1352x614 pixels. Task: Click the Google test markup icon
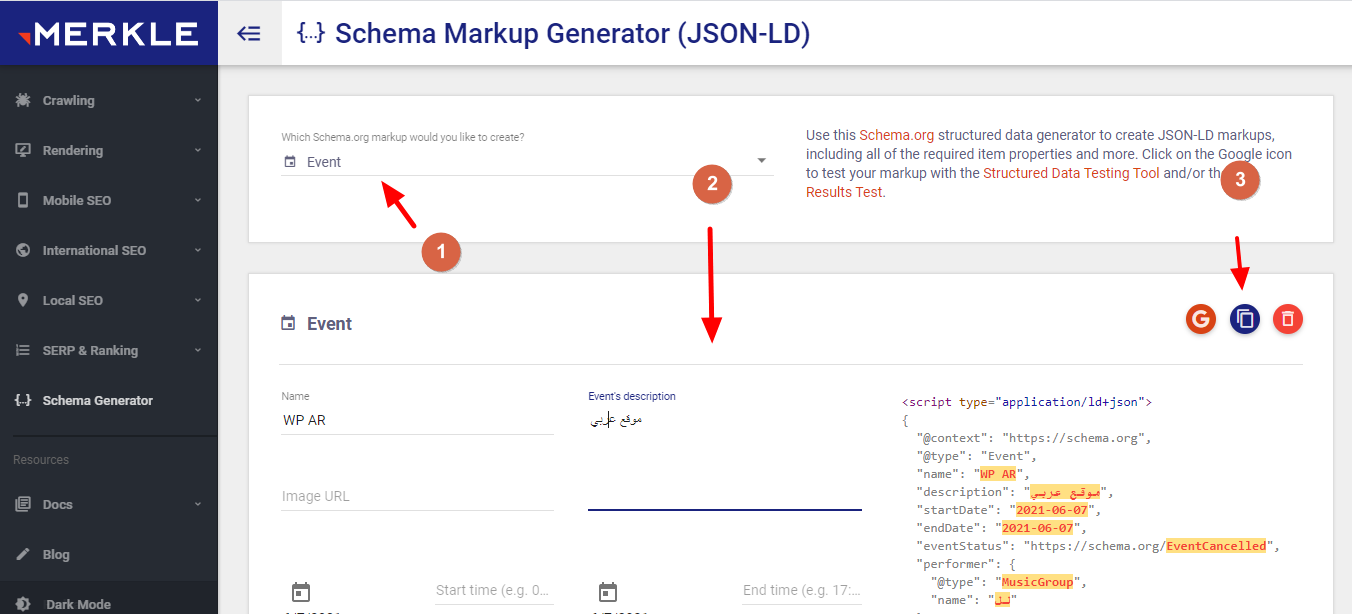[x=1200, y=319]
